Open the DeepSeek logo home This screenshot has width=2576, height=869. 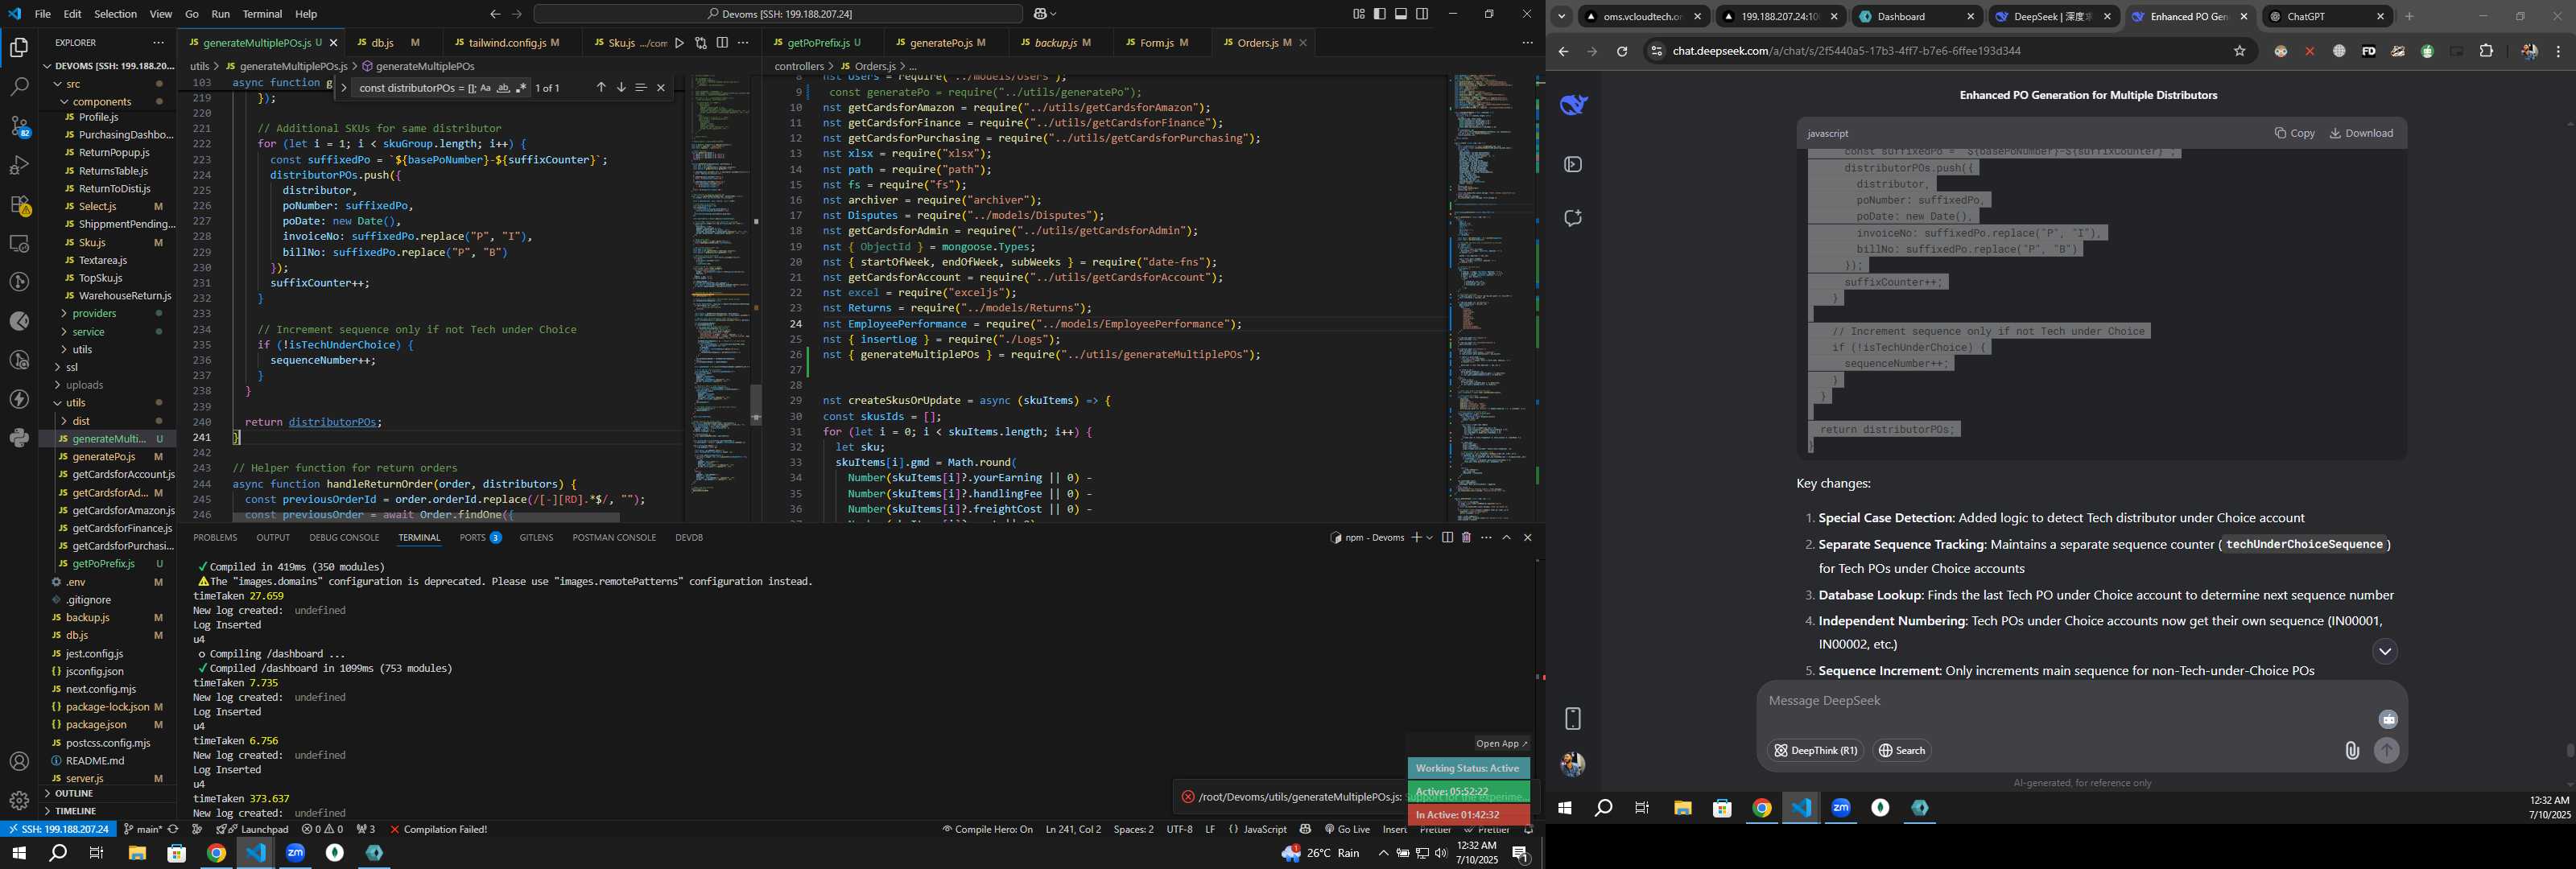[1573, 105]
